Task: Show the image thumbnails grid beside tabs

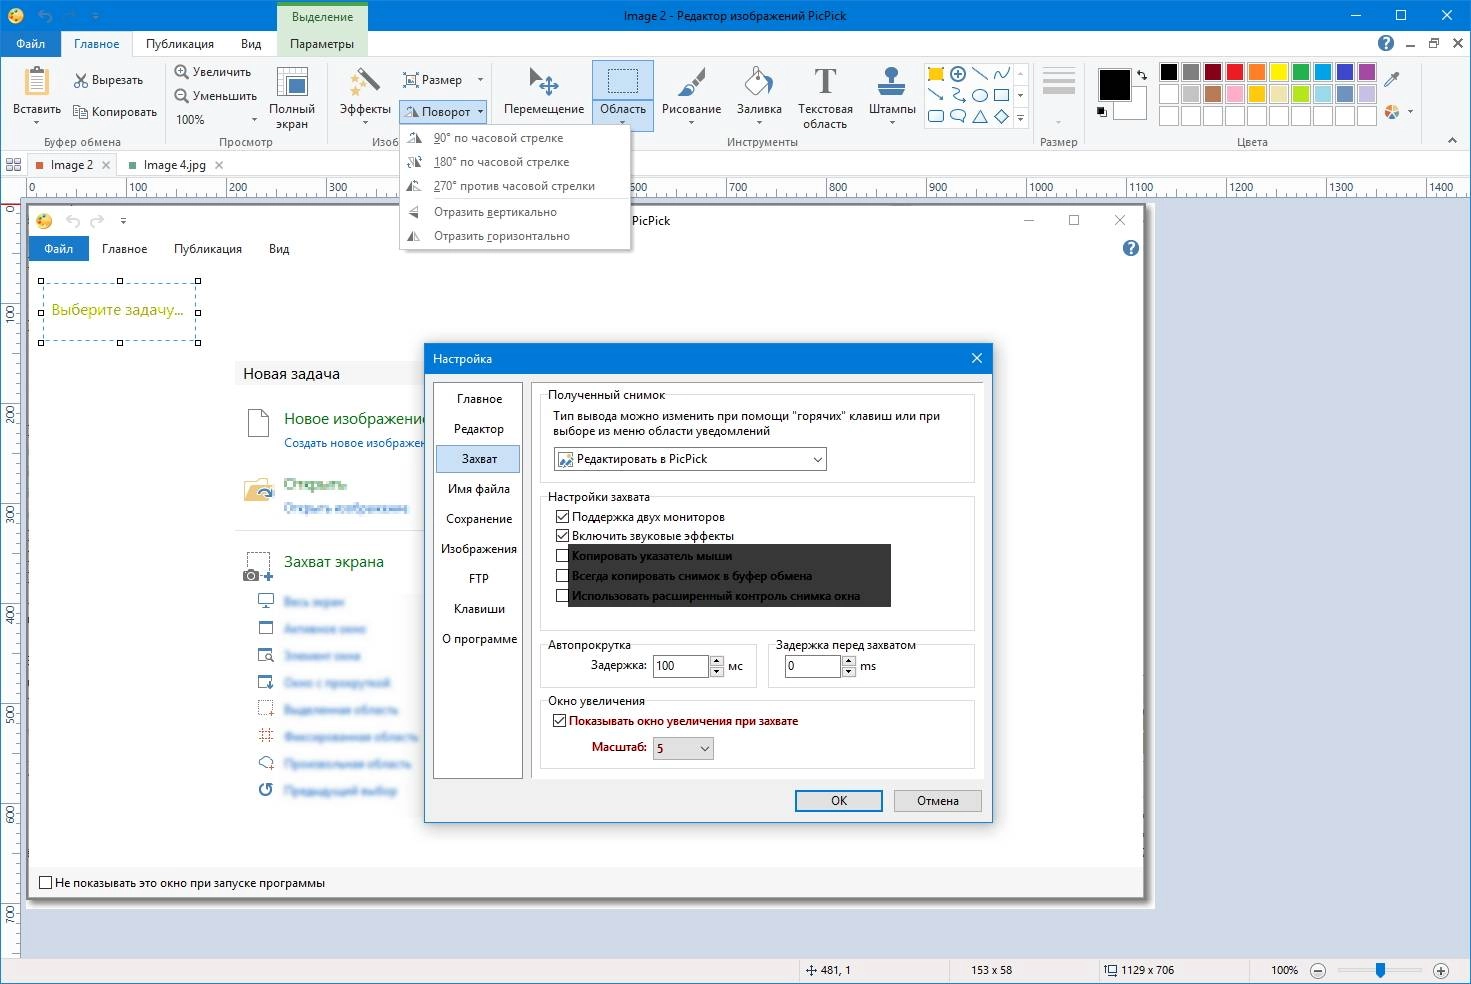Action: pyautogui.click(x=14, y=165)
